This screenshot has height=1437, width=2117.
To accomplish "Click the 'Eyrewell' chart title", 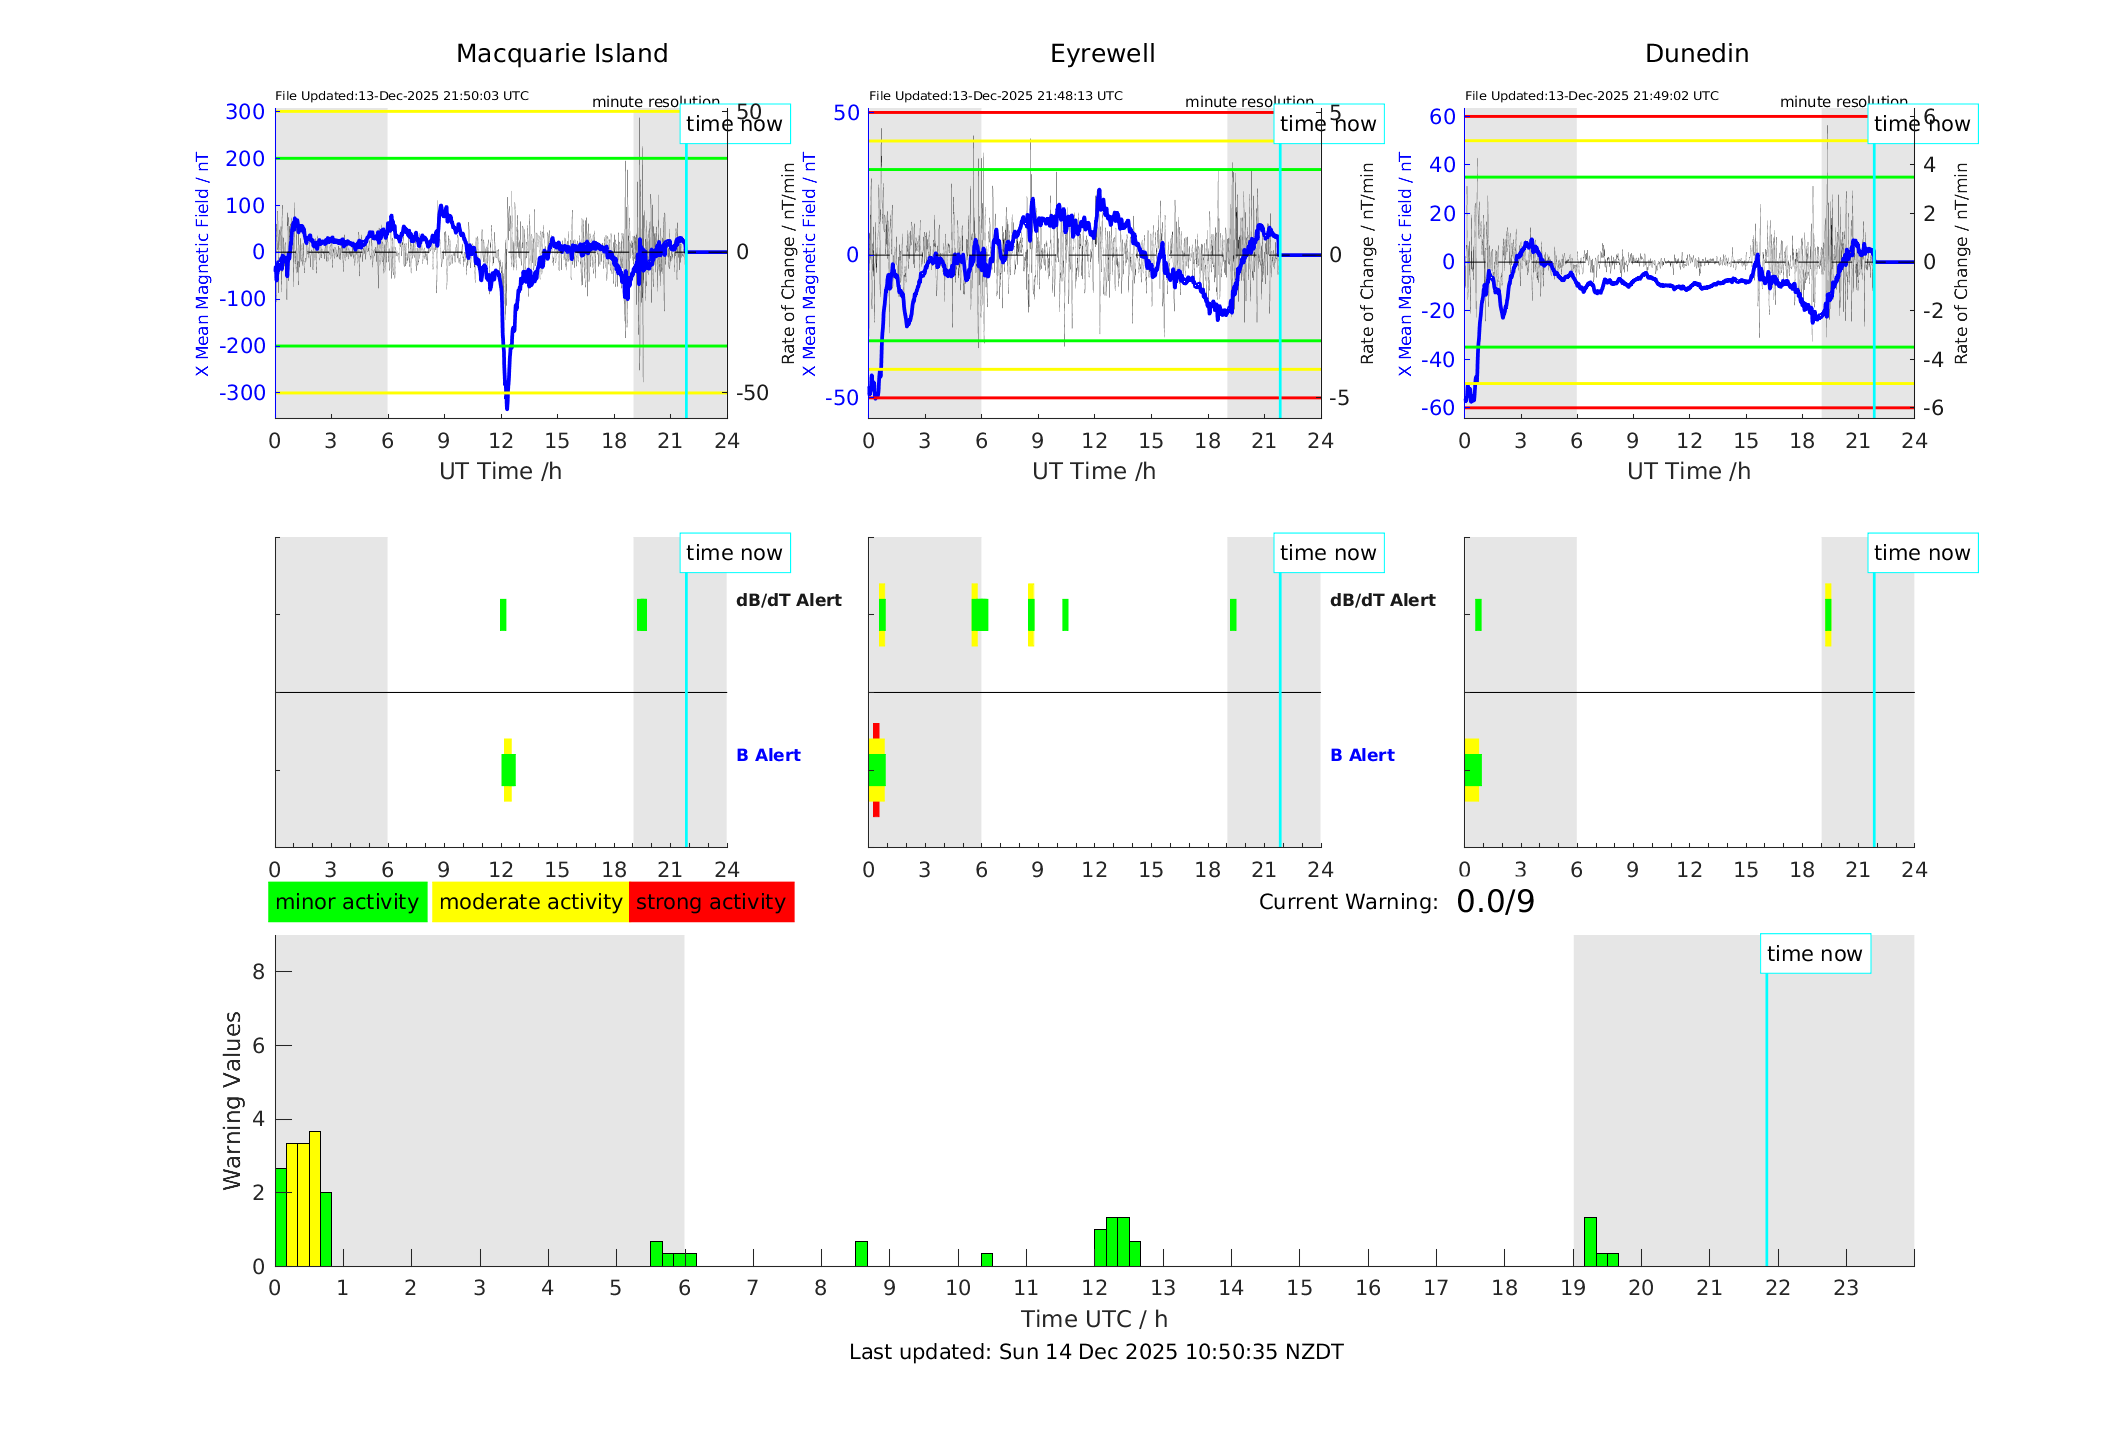I will 1102,54.
